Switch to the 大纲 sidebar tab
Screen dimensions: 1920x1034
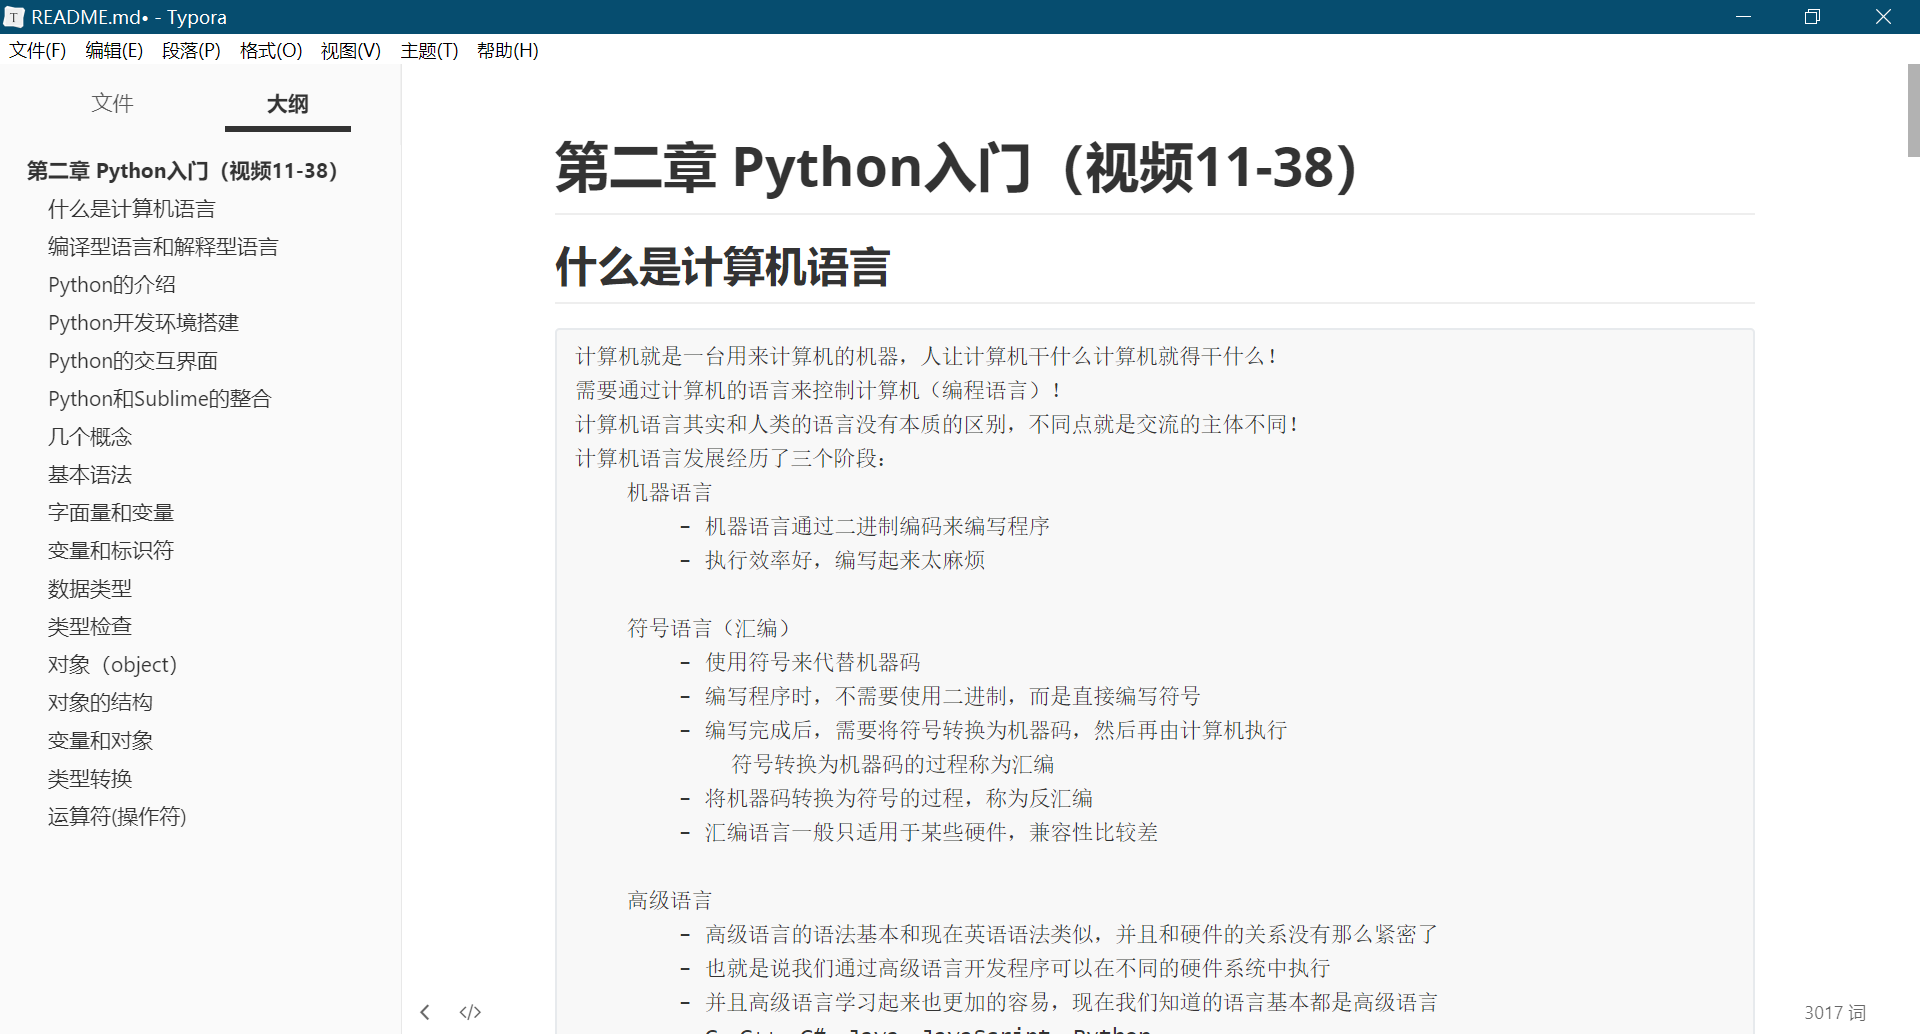tap(288, 103)
